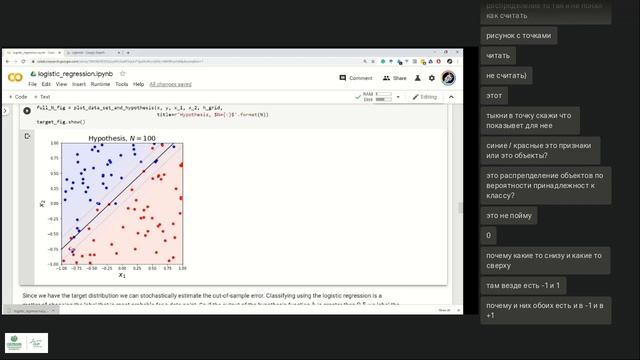The height and width of the screenshot is (360, 640).
Task: Add a new Code cell
Action: [x=18, y=97]
